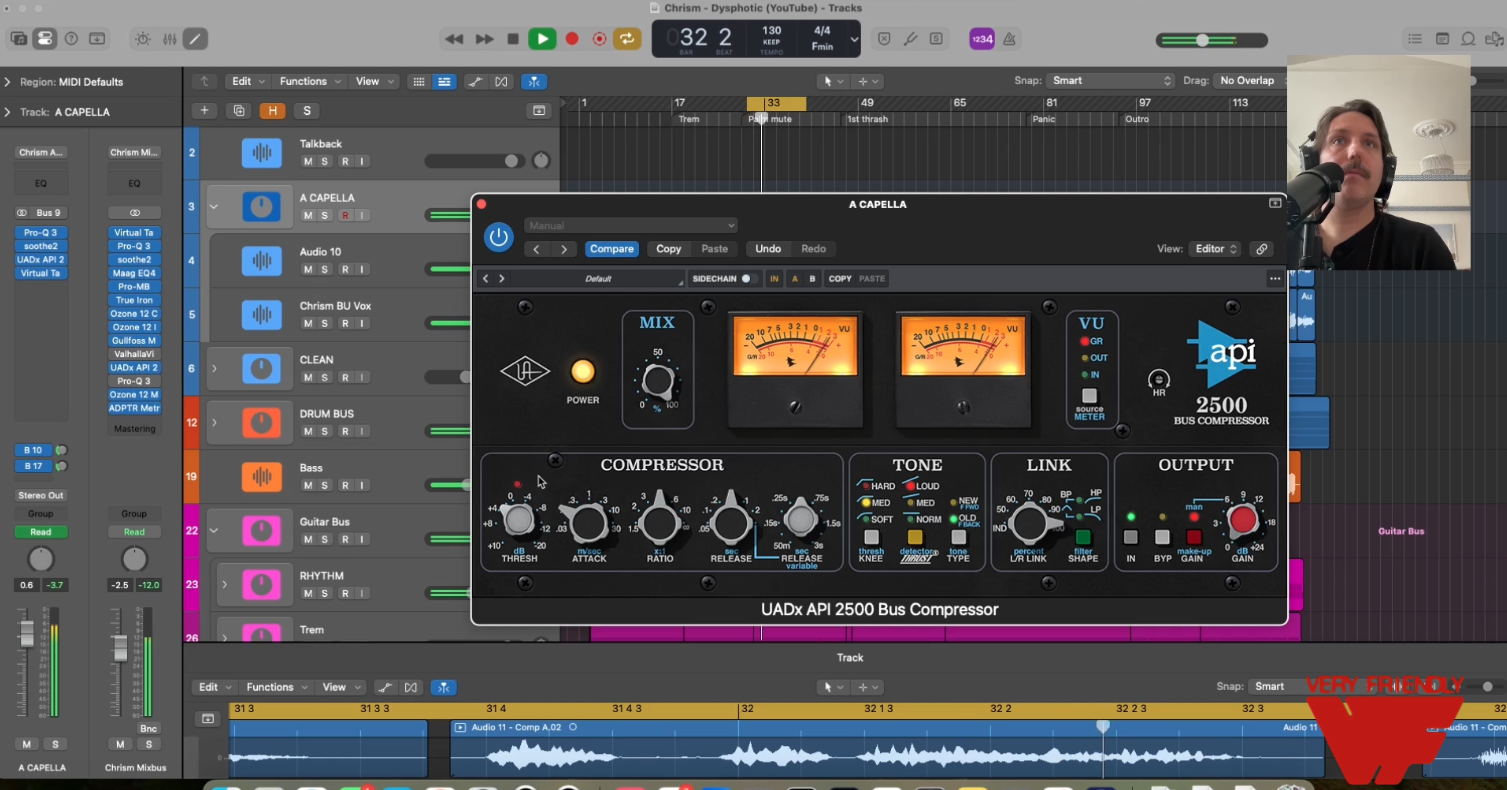Toggle the SIDECHAIN switch in the plugin
The height and width of the screenshot is (790, 1507).
coord(750,279)
